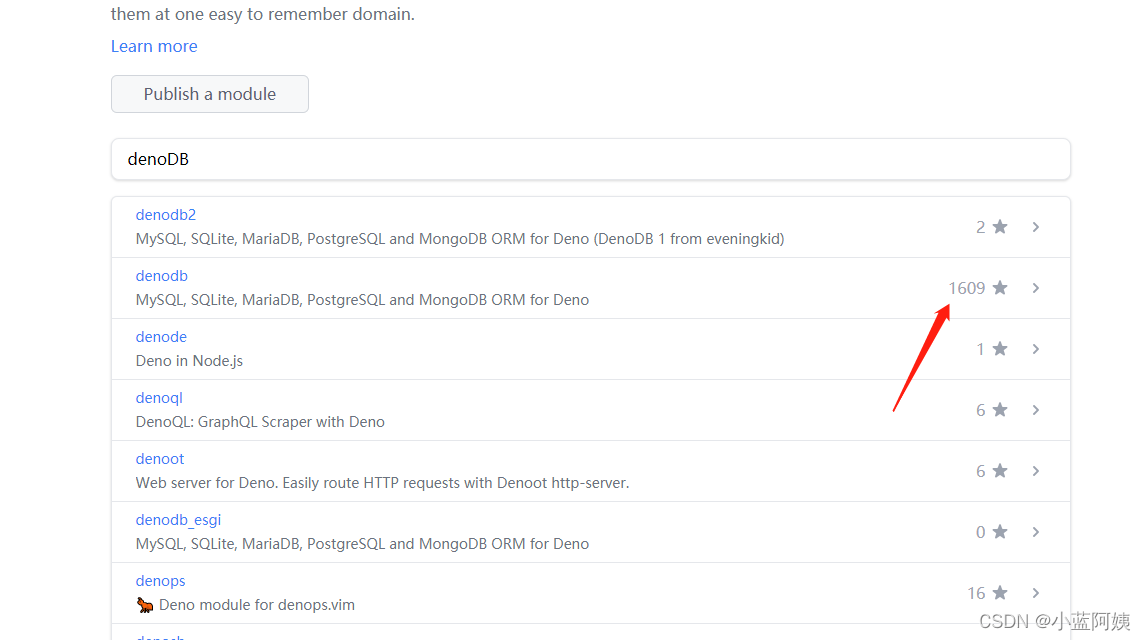The image size is (1146, 640).
Task: Open denode via its right chevron
Action: point(1036,349)
